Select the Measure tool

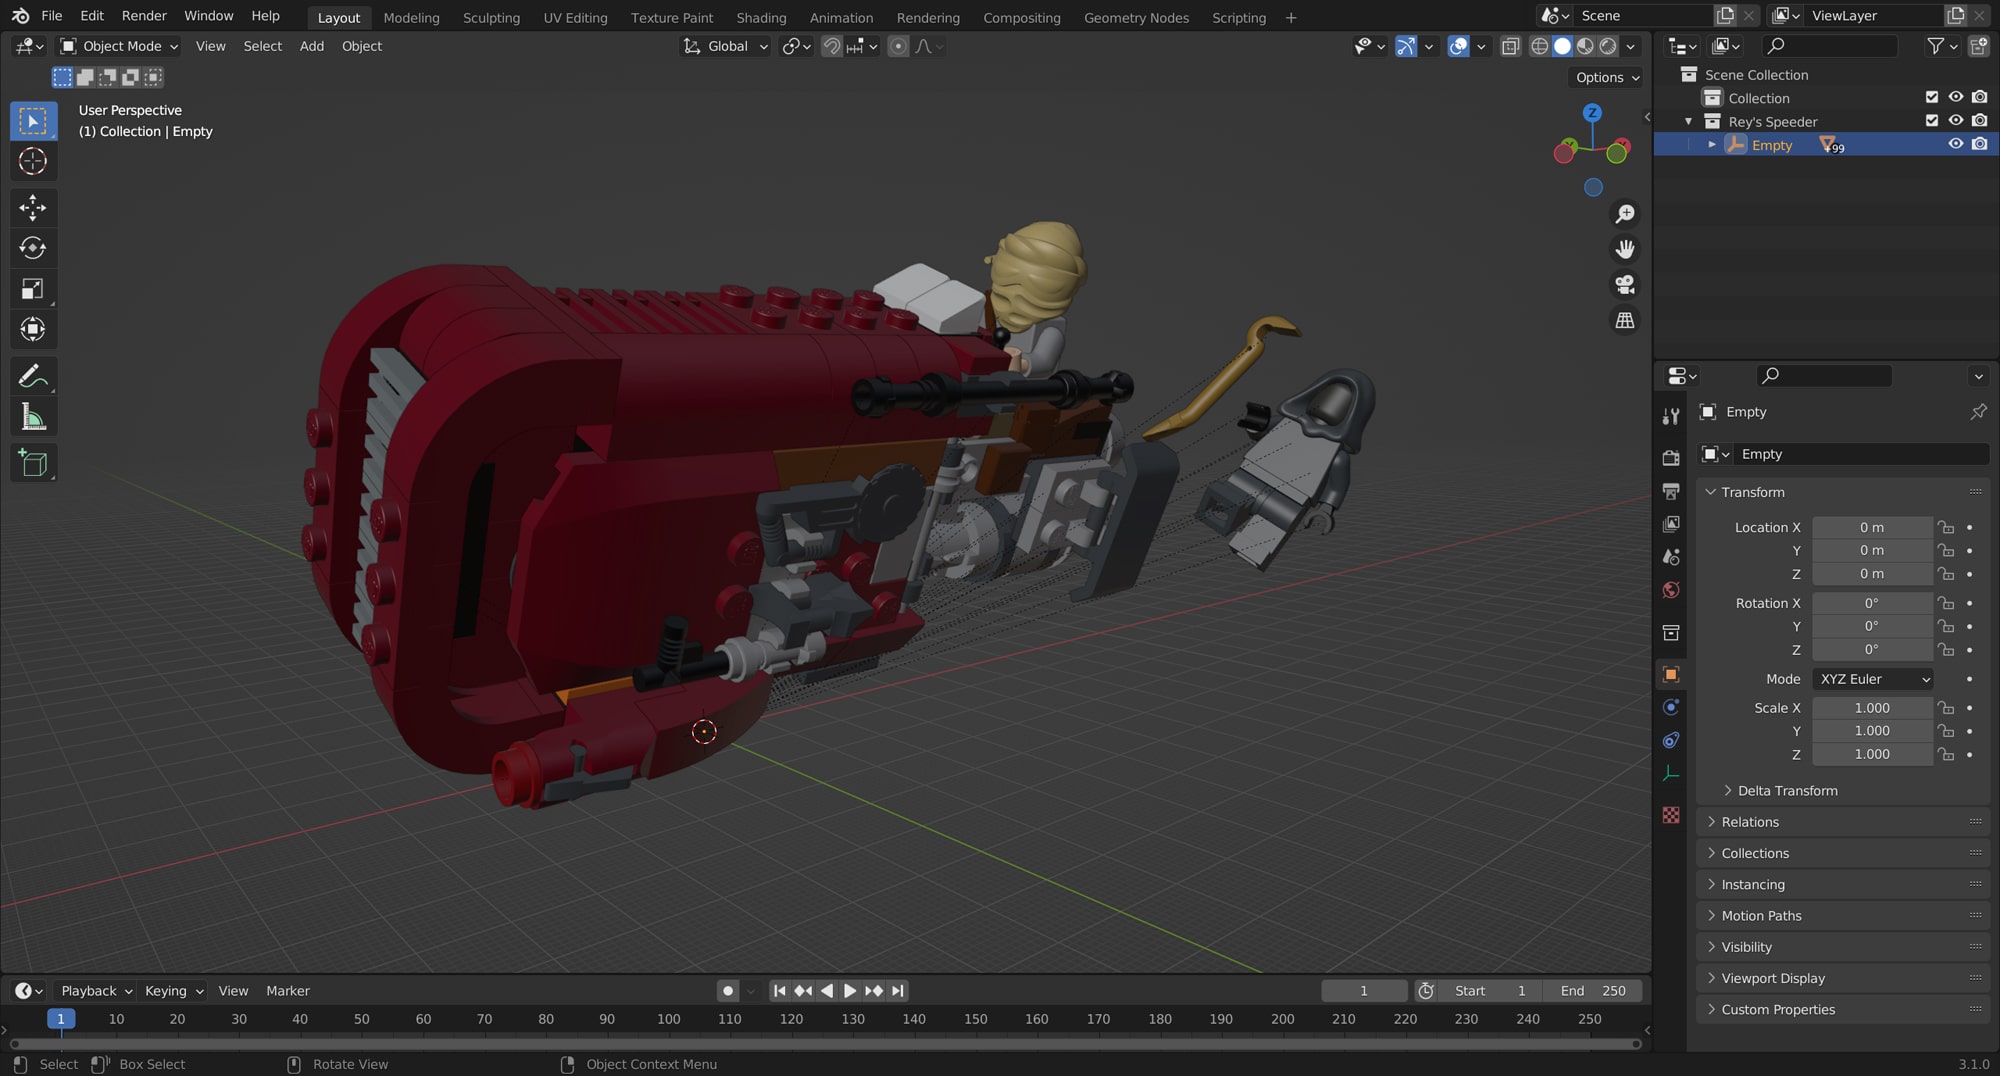pyautogui.click(x=33, y=417)
